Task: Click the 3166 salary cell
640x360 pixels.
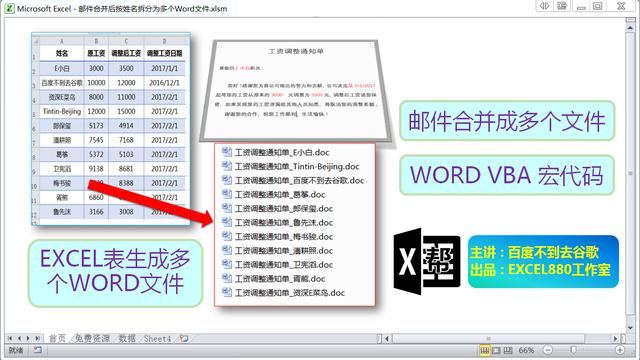Action: (x=96, y=211)
